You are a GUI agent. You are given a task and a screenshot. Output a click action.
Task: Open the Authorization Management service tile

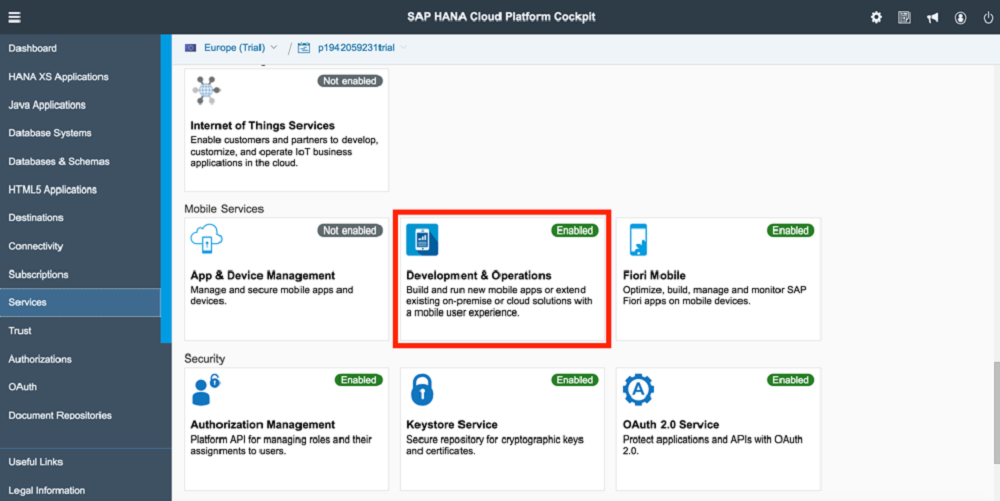tap(286, 429)
